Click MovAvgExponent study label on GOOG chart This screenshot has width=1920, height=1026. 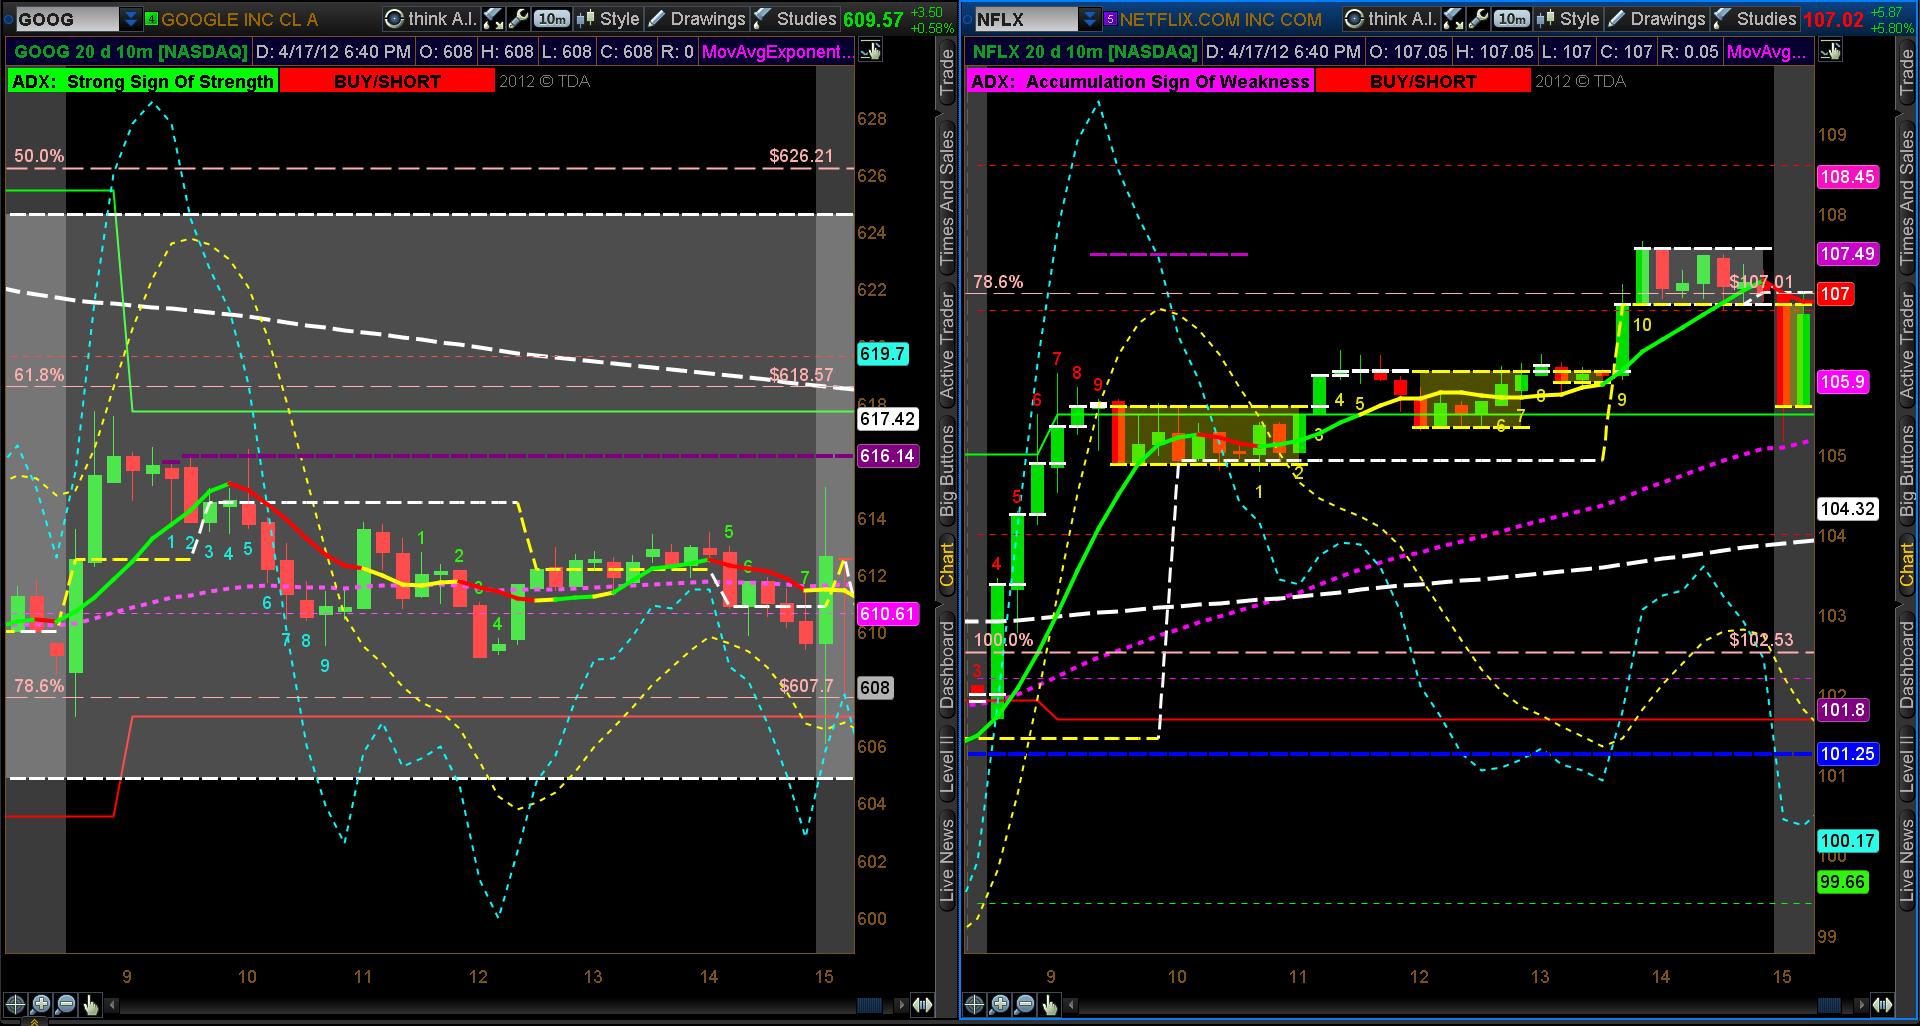[778, 51]
